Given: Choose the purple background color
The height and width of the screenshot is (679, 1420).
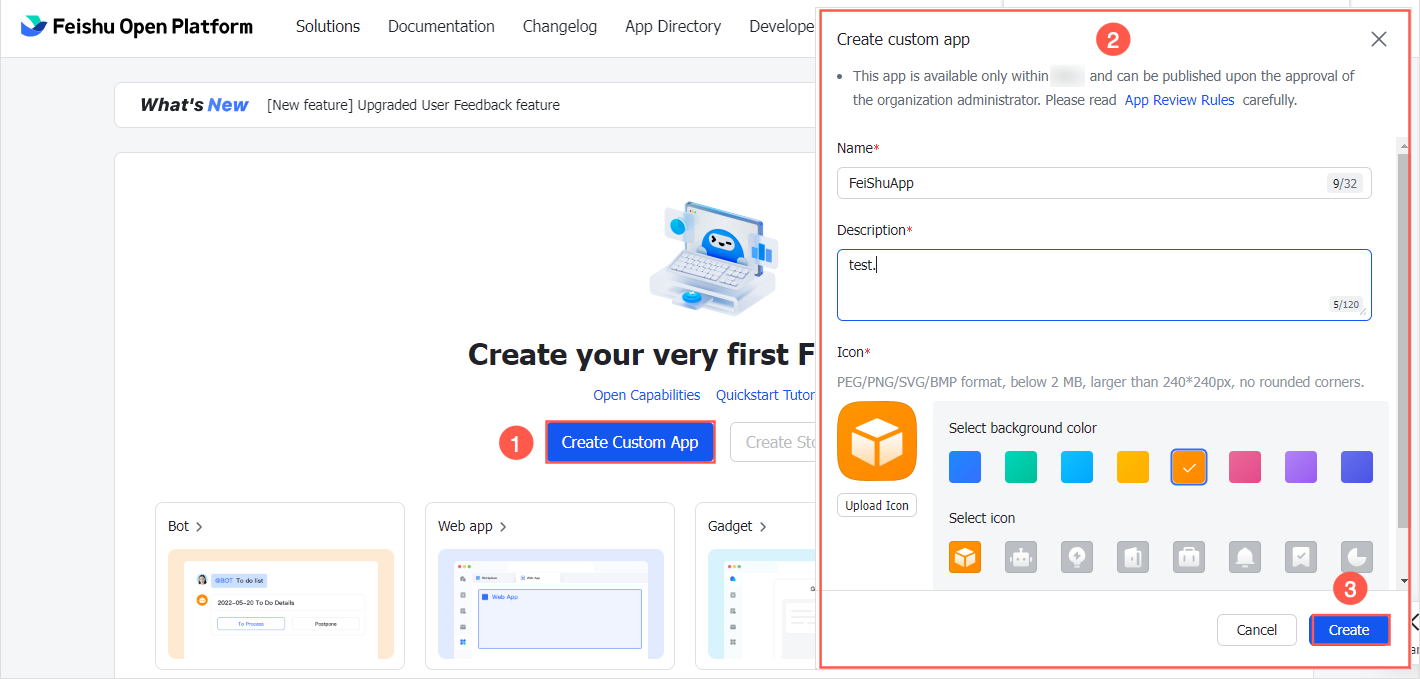Looking at the screenshot, I should pyautogui.click(x=1301, y=467).
